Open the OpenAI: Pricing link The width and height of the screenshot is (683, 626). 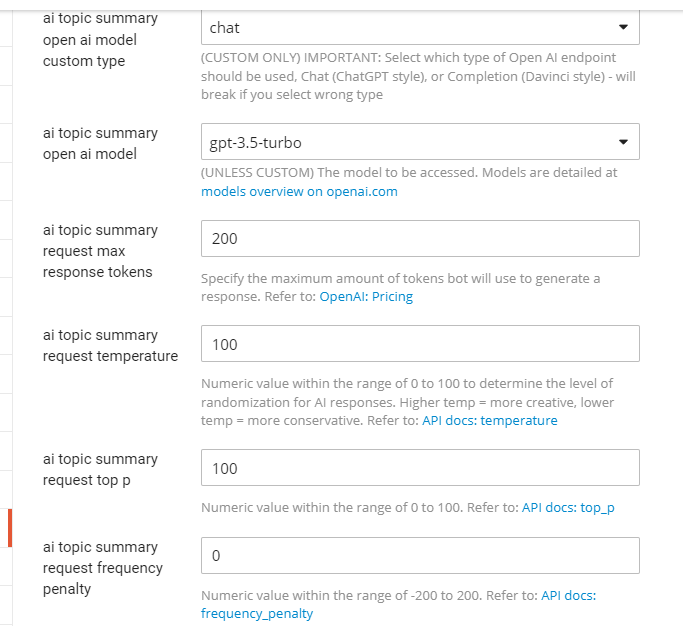coord(366,297)
